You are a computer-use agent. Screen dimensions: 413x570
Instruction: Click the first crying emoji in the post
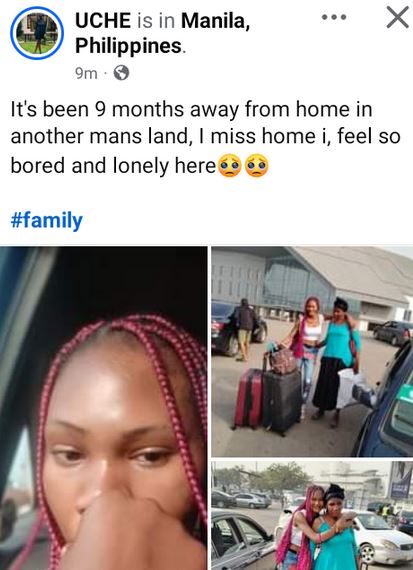tap(229, 166)
